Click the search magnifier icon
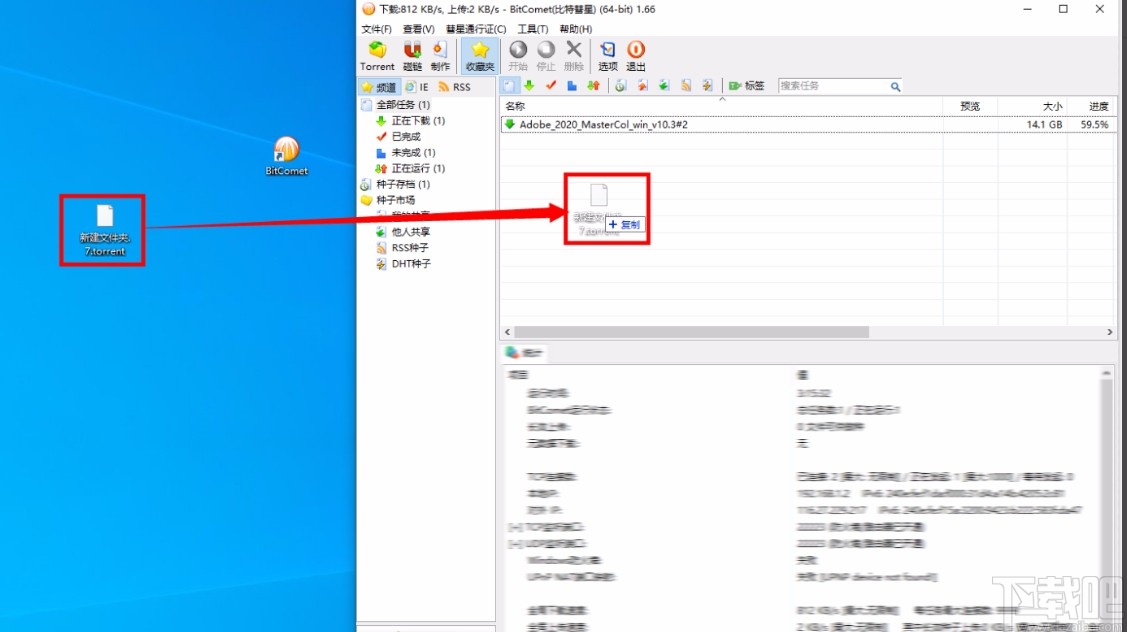1127x632 pixels. coord(896,86)
